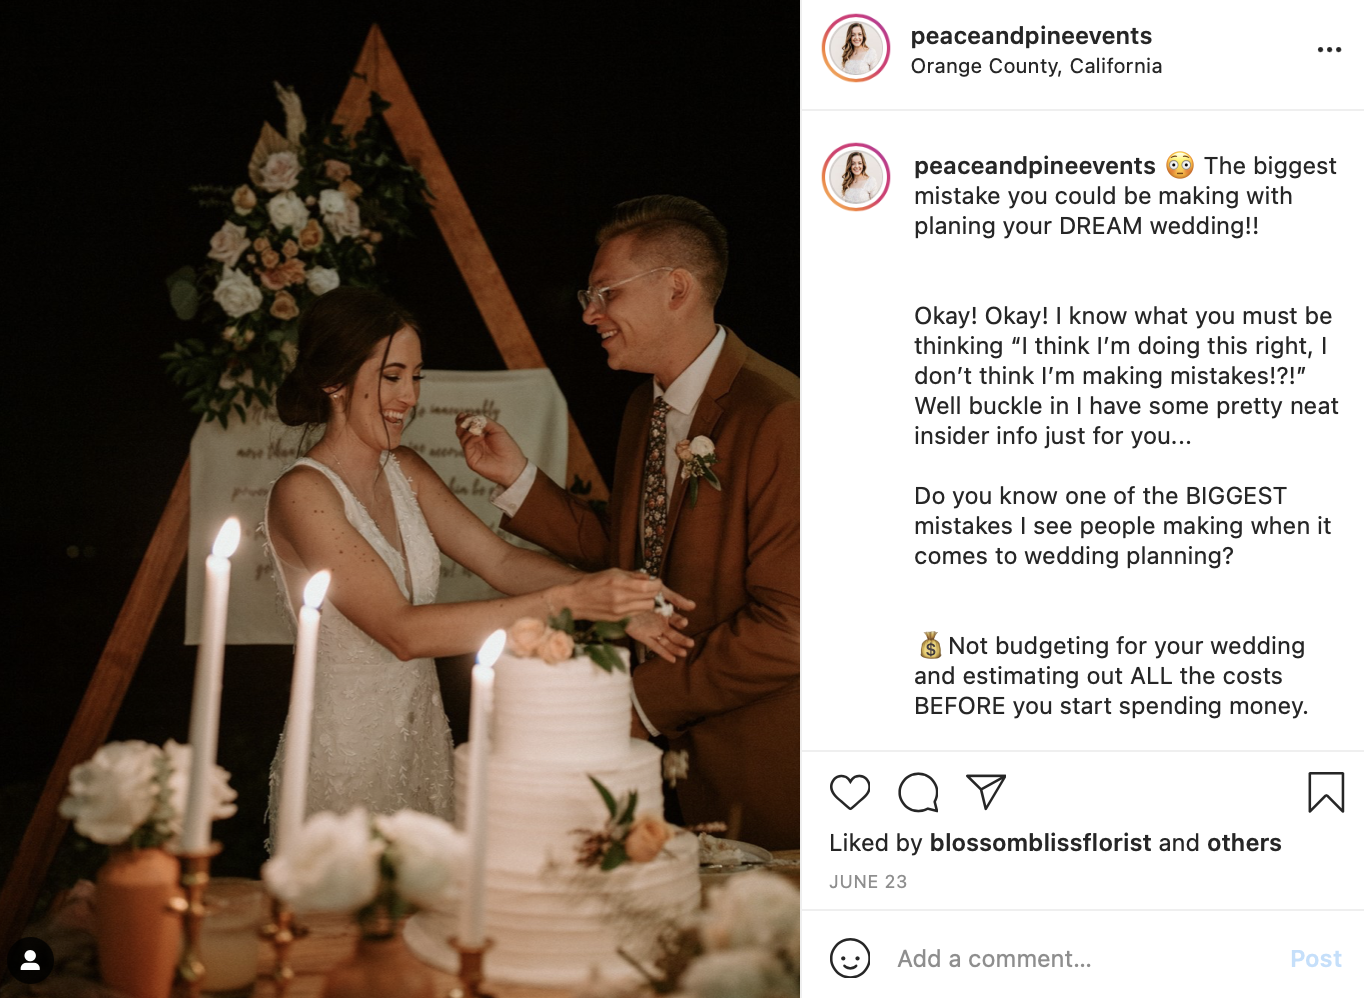The height and width of the screenshot is (998, 1364).
Task: Open comments via speech bubble icon
Action: point(918,792)
